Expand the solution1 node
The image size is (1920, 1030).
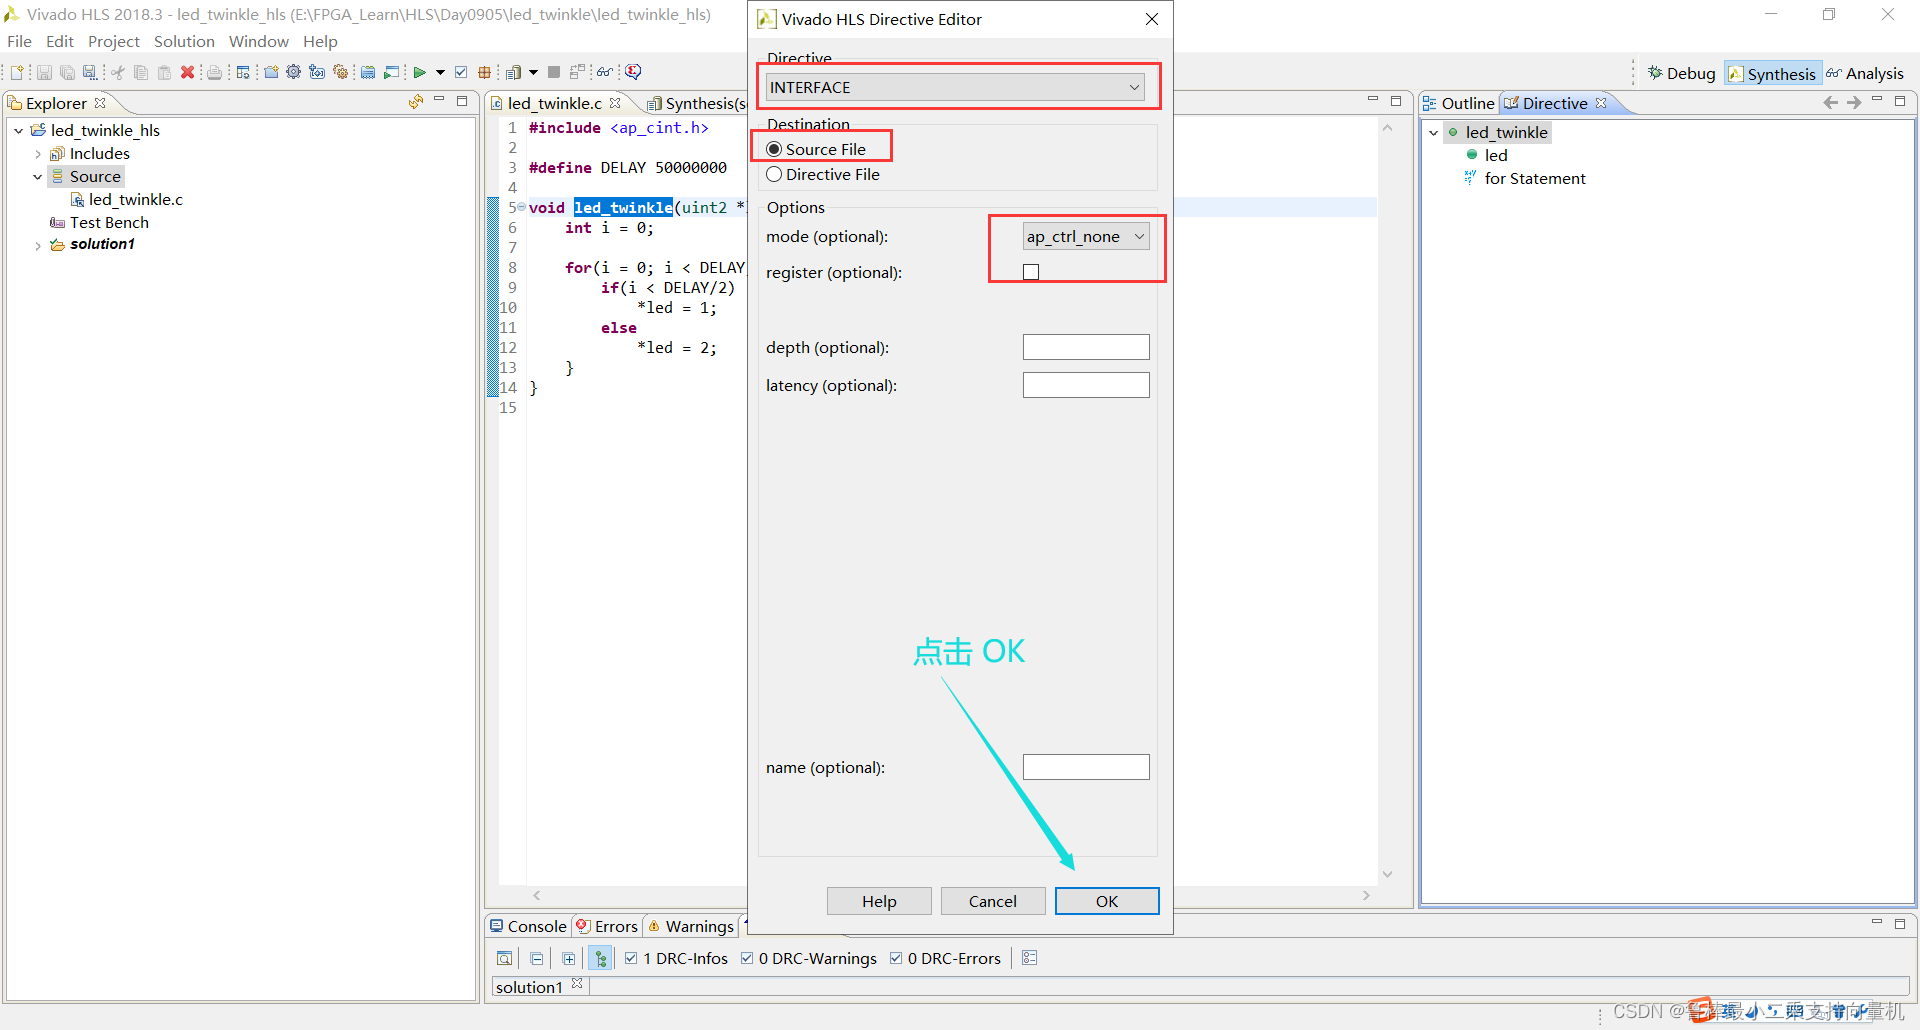click(x=38, y=245)
